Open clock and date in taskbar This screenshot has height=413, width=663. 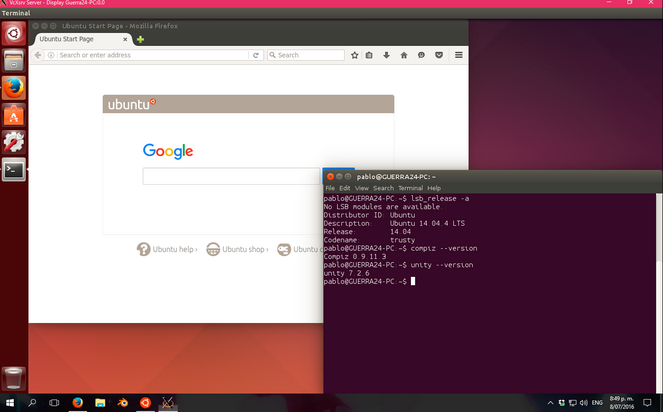[x=621, y=403]
